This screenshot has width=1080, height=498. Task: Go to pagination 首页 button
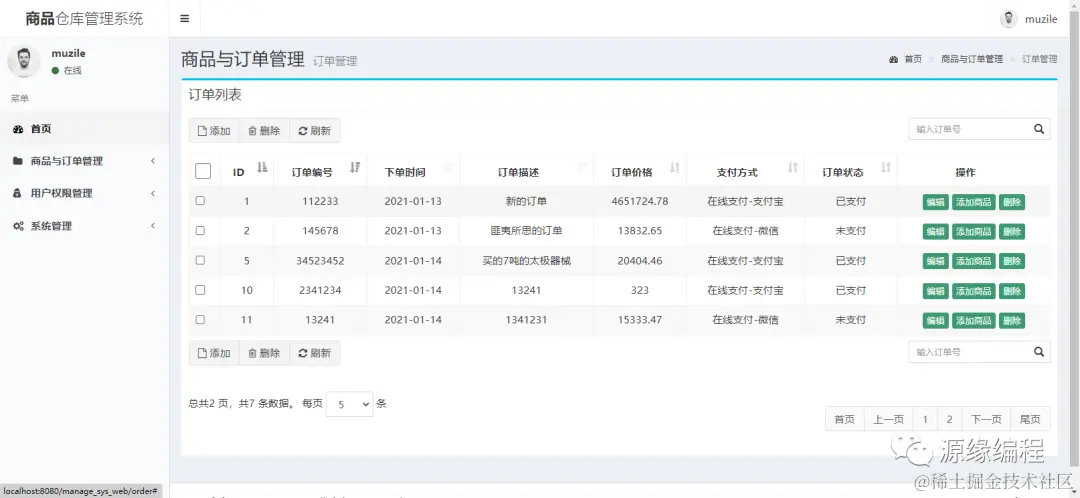(x=844, y=419)
